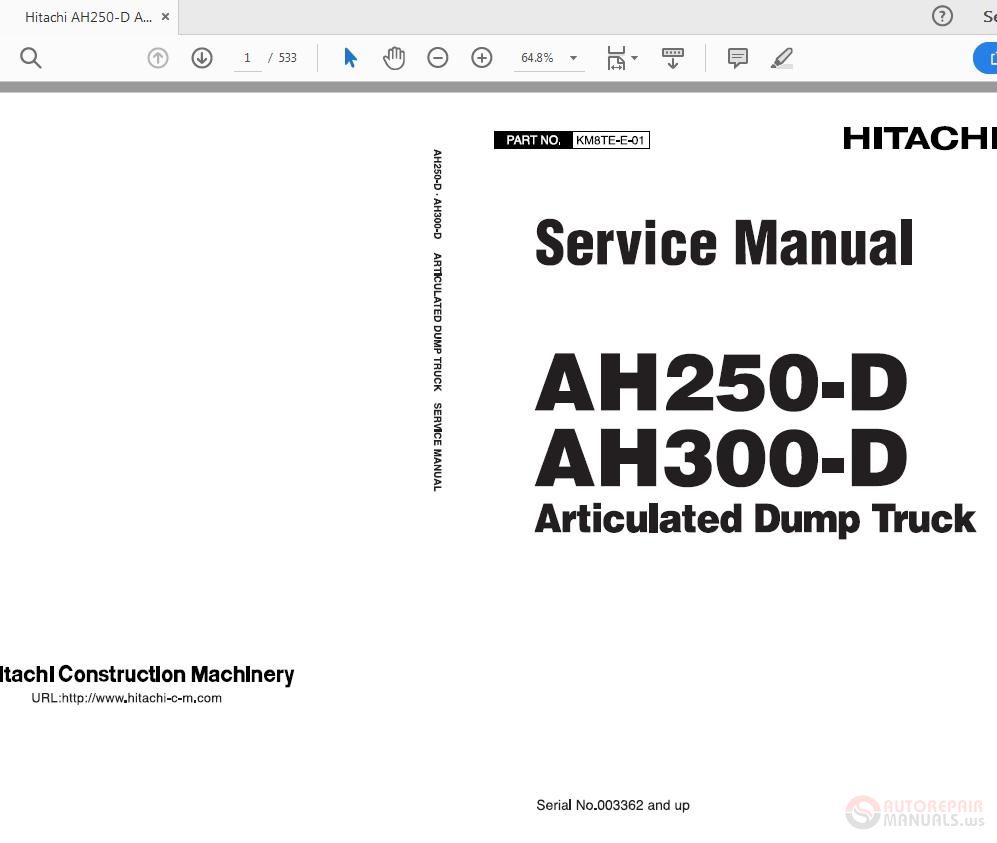Image resolution: width=997 pixels, height=843 pixels.
Task: Click the read-aloud toolbar icon
Action: [x=672, y=57]
